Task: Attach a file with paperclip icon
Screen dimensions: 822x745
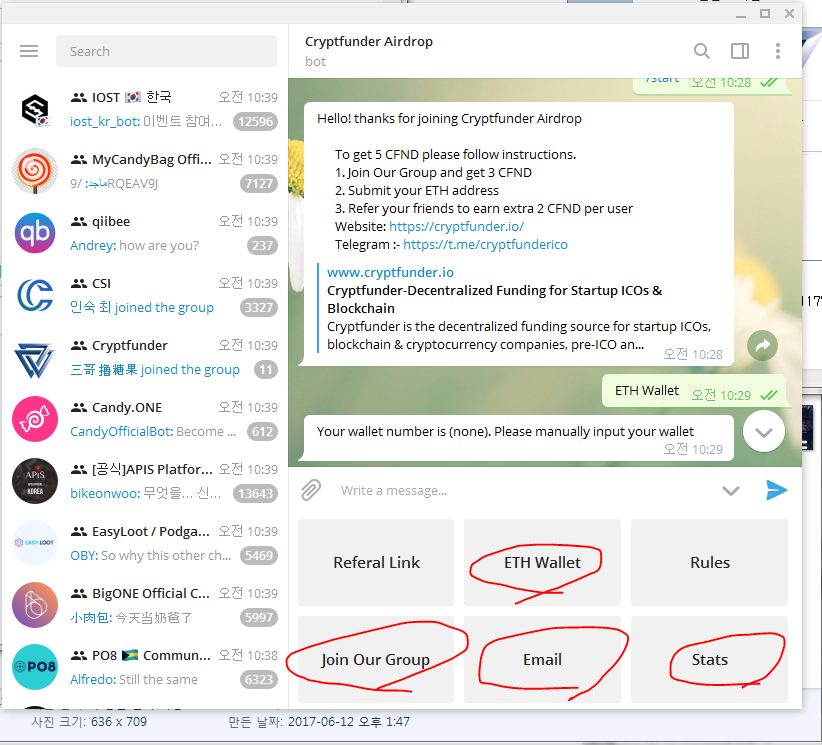Action: 311,490
